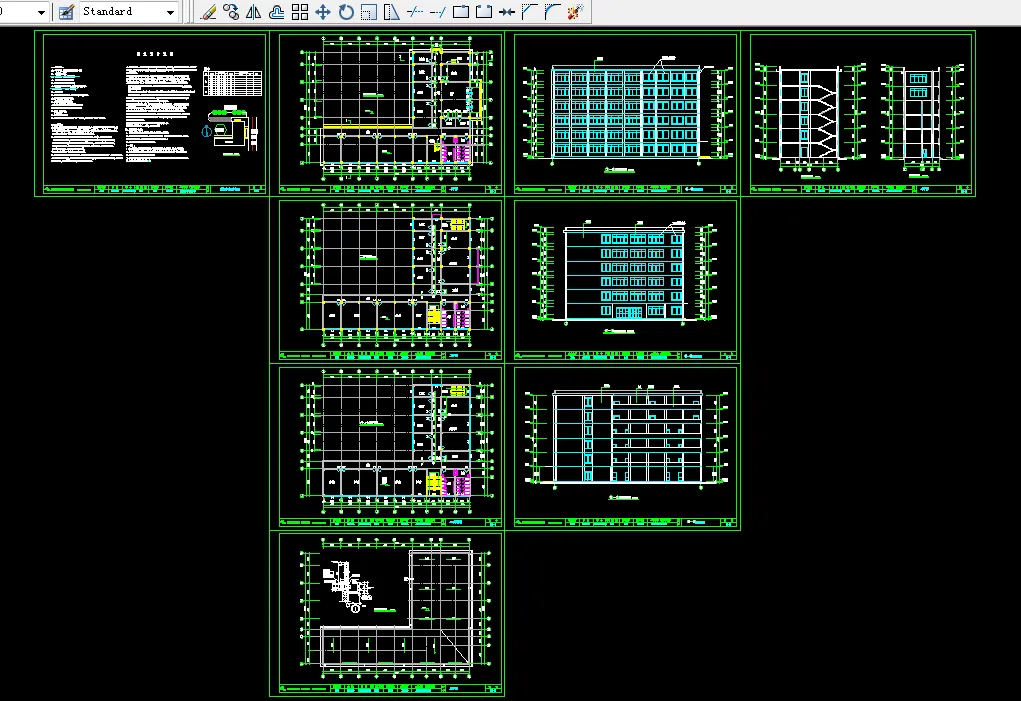
Task: Choose the Offset tool
Action: (277, 12)
